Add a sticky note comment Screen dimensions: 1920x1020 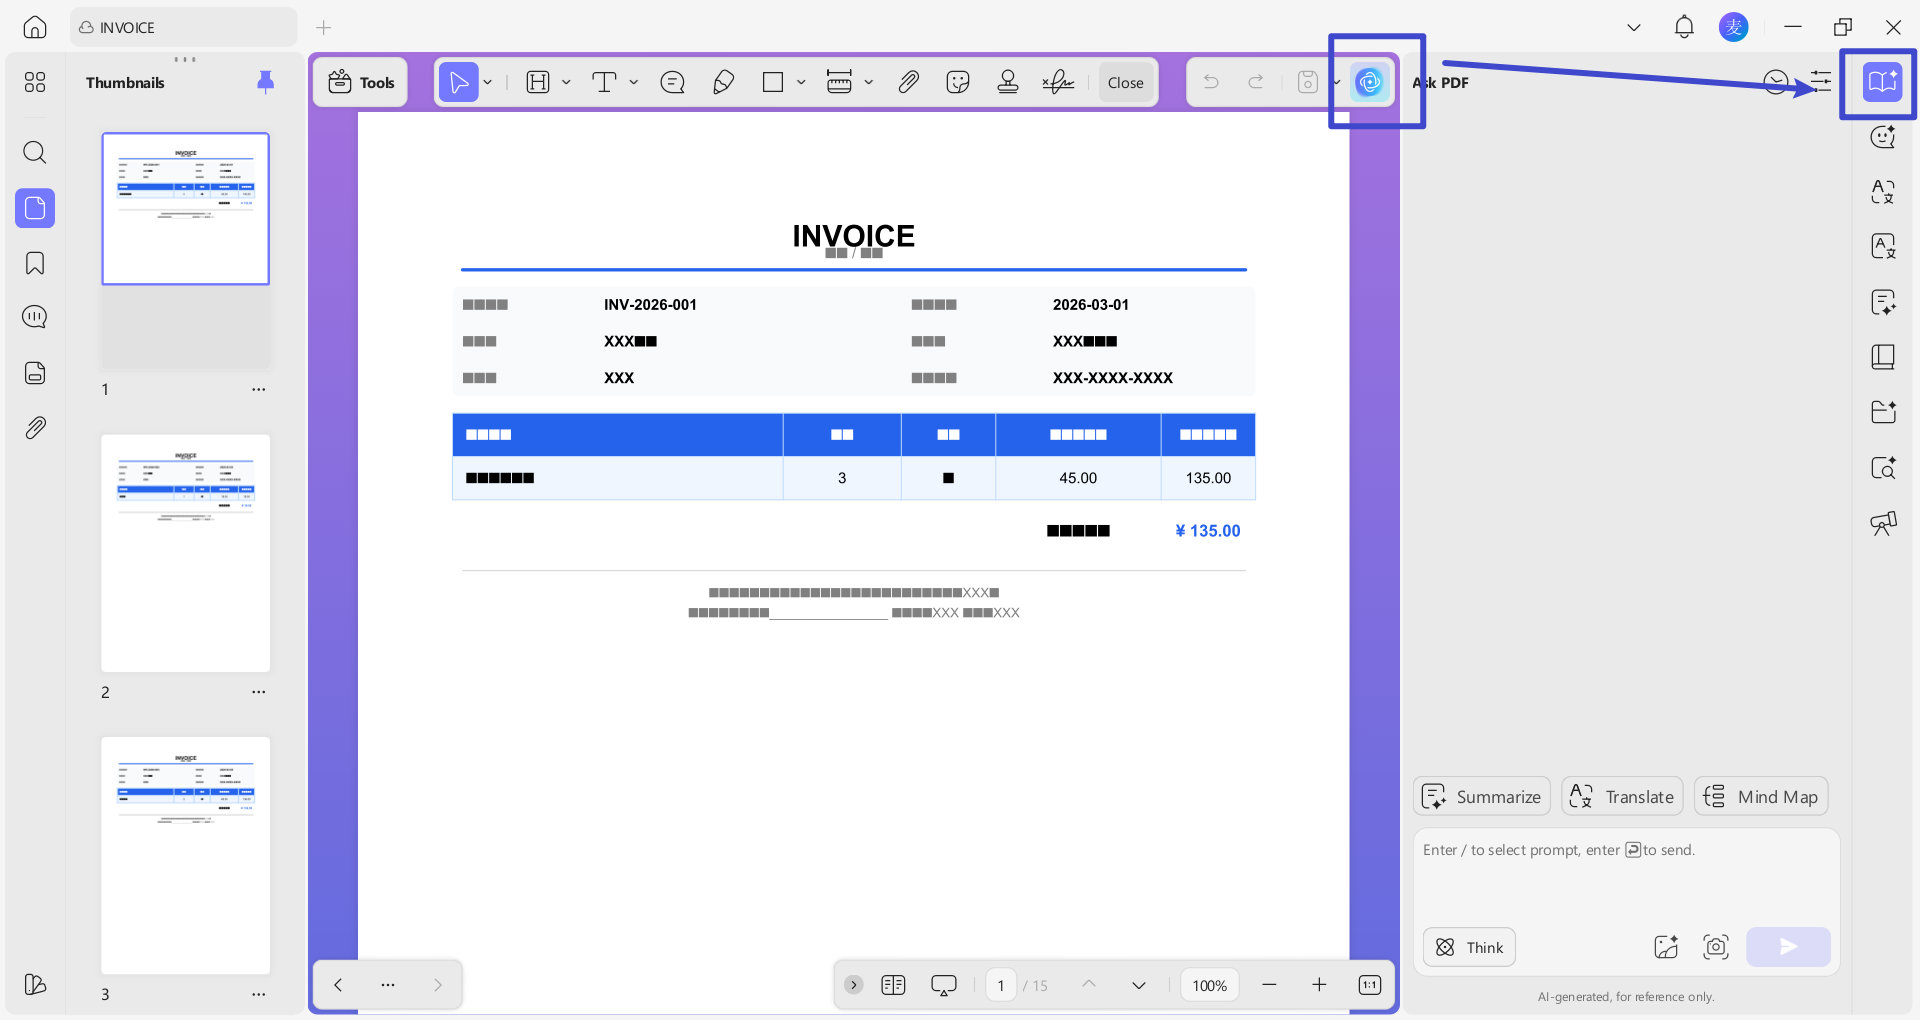[673, 82]
